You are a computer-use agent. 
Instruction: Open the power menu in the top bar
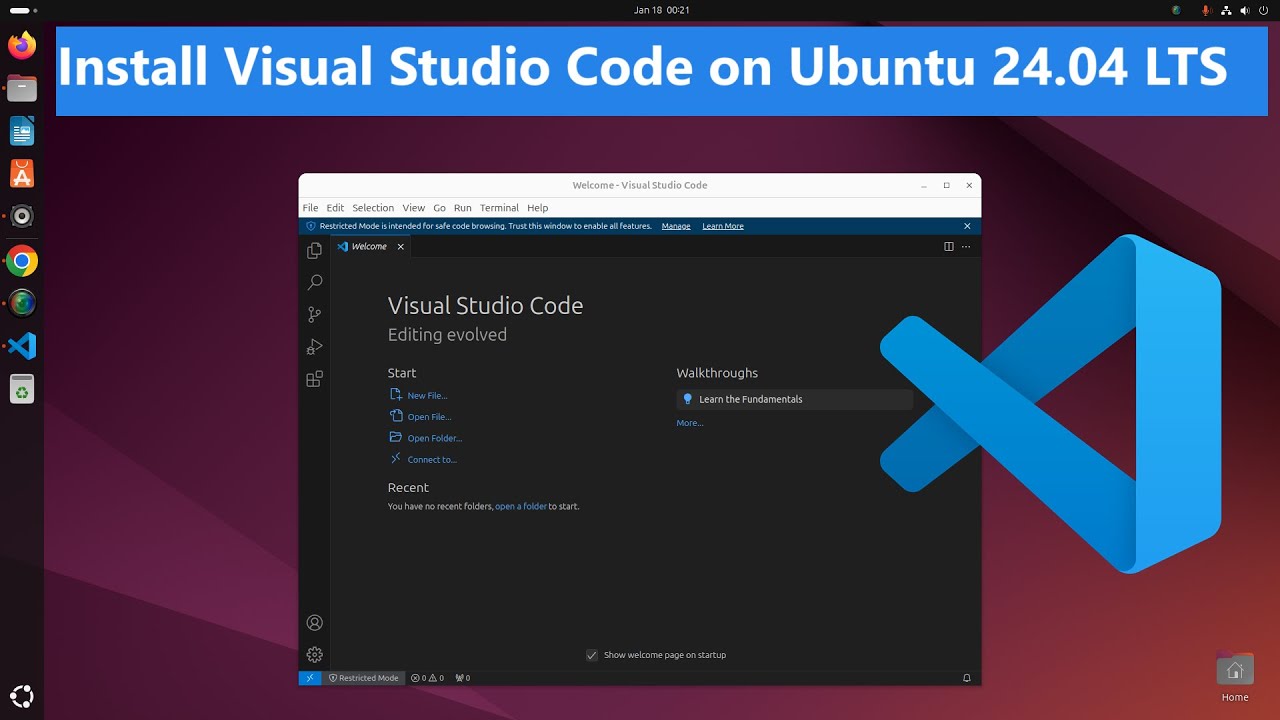pyautogui.click(x=1264, y=10)
